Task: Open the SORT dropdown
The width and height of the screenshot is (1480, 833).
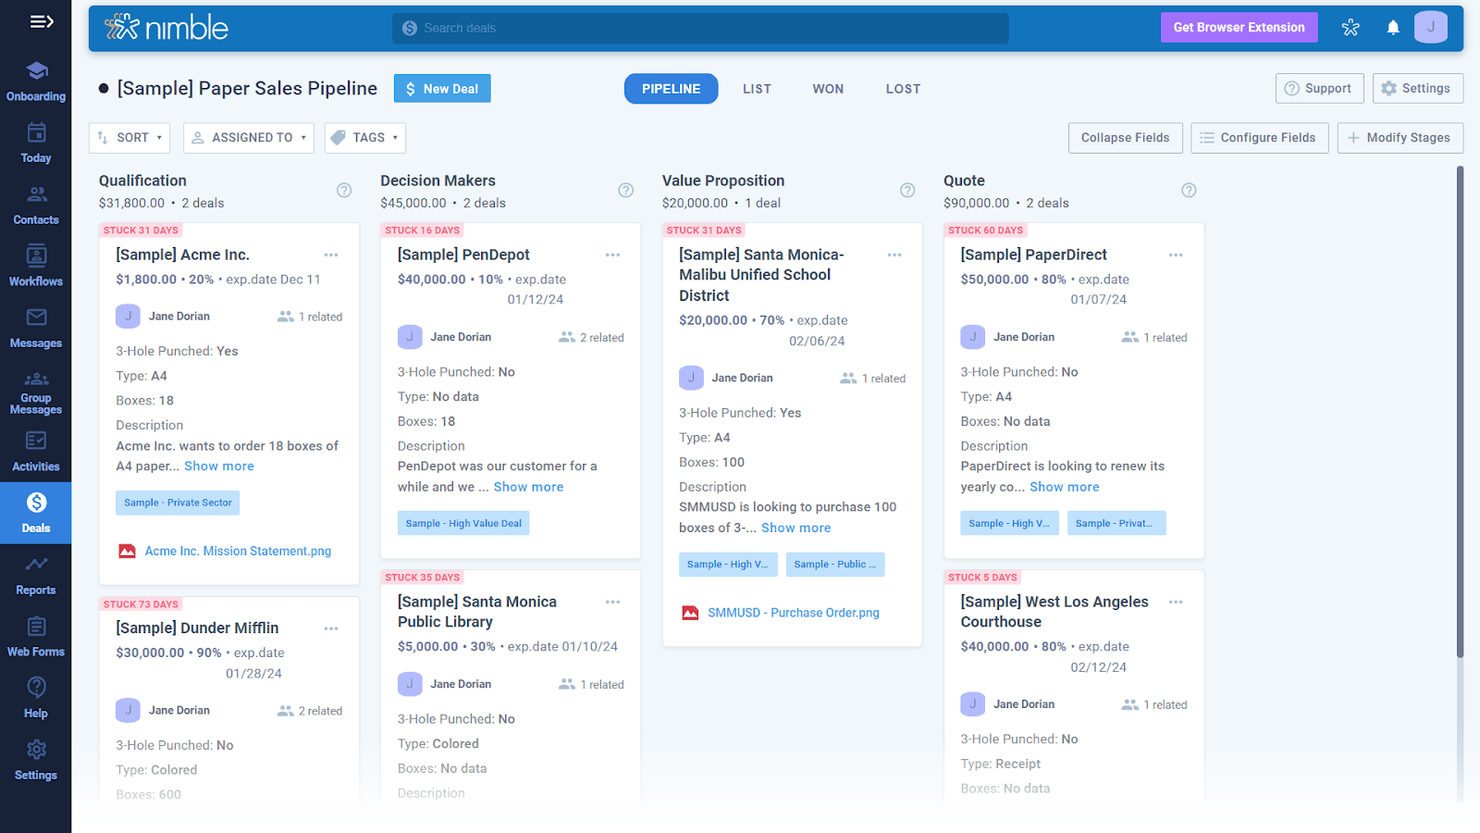Action: [129, 137]
